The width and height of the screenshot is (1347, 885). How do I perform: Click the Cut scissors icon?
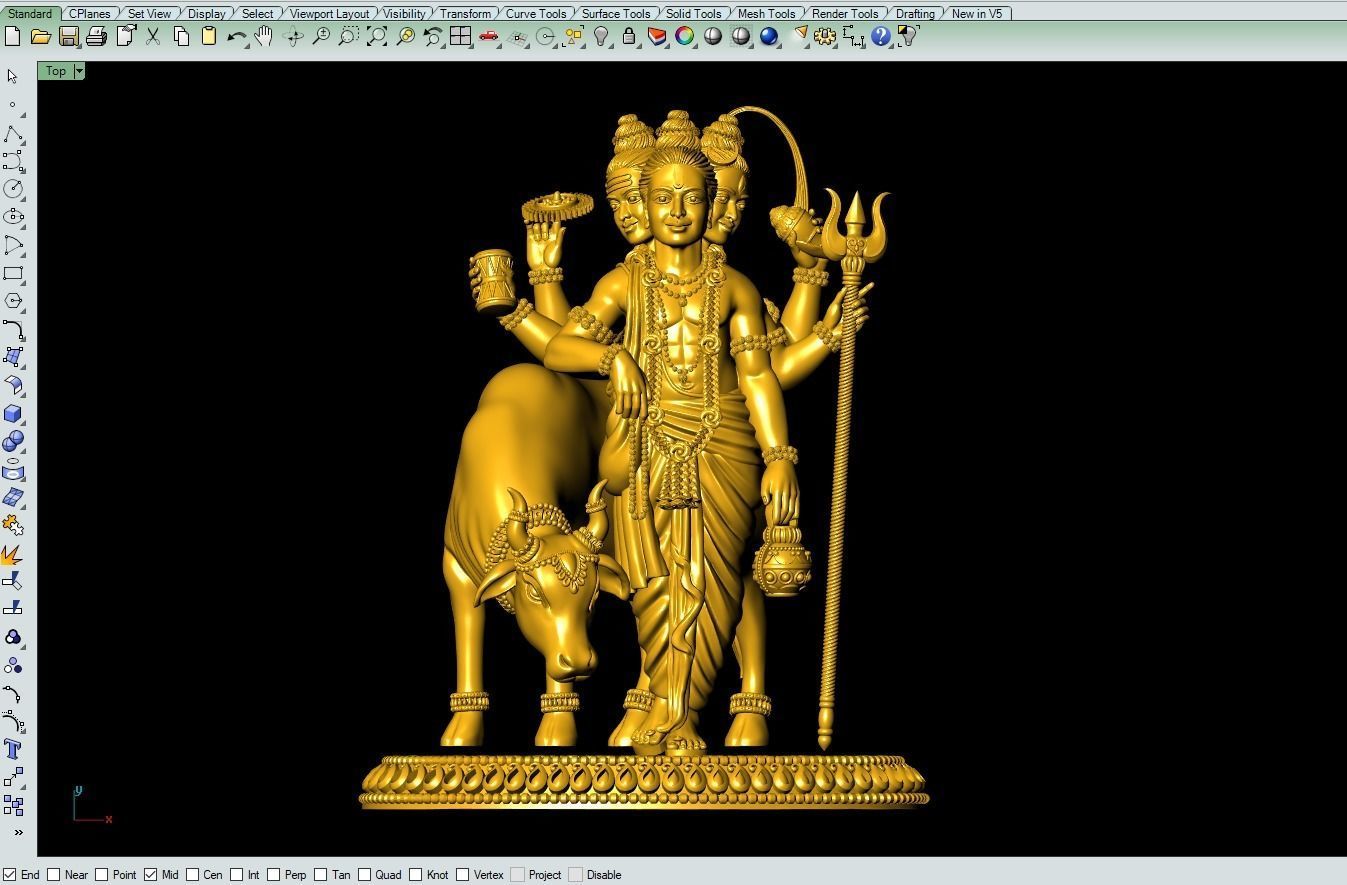tap(153, 36)
